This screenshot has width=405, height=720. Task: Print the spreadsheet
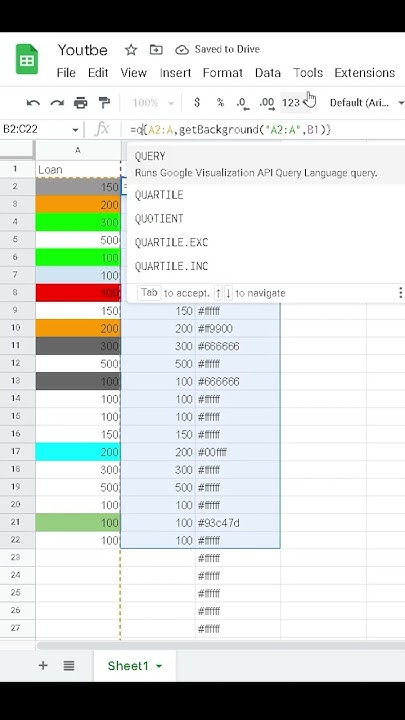click(x=80, y=103)
